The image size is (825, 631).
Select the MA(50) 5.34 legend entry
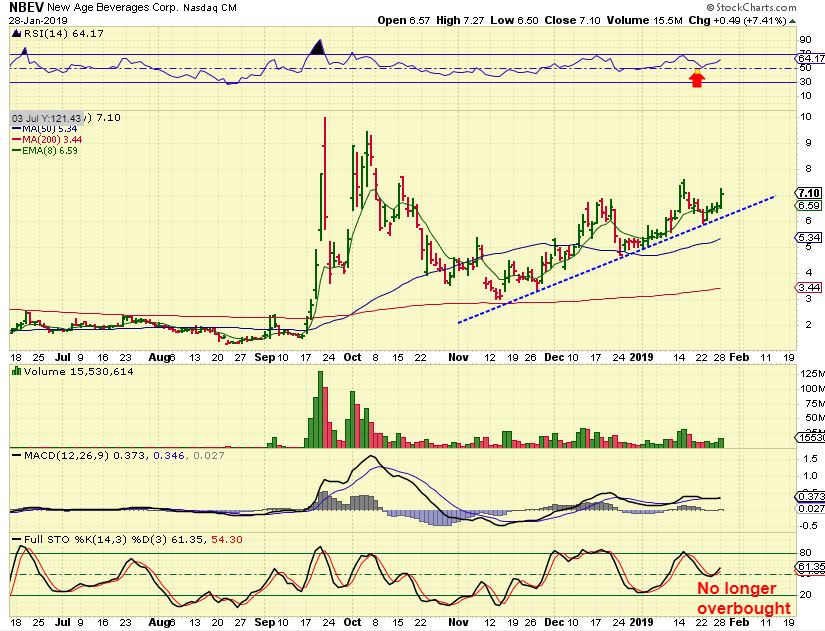[x=44, y=128]
